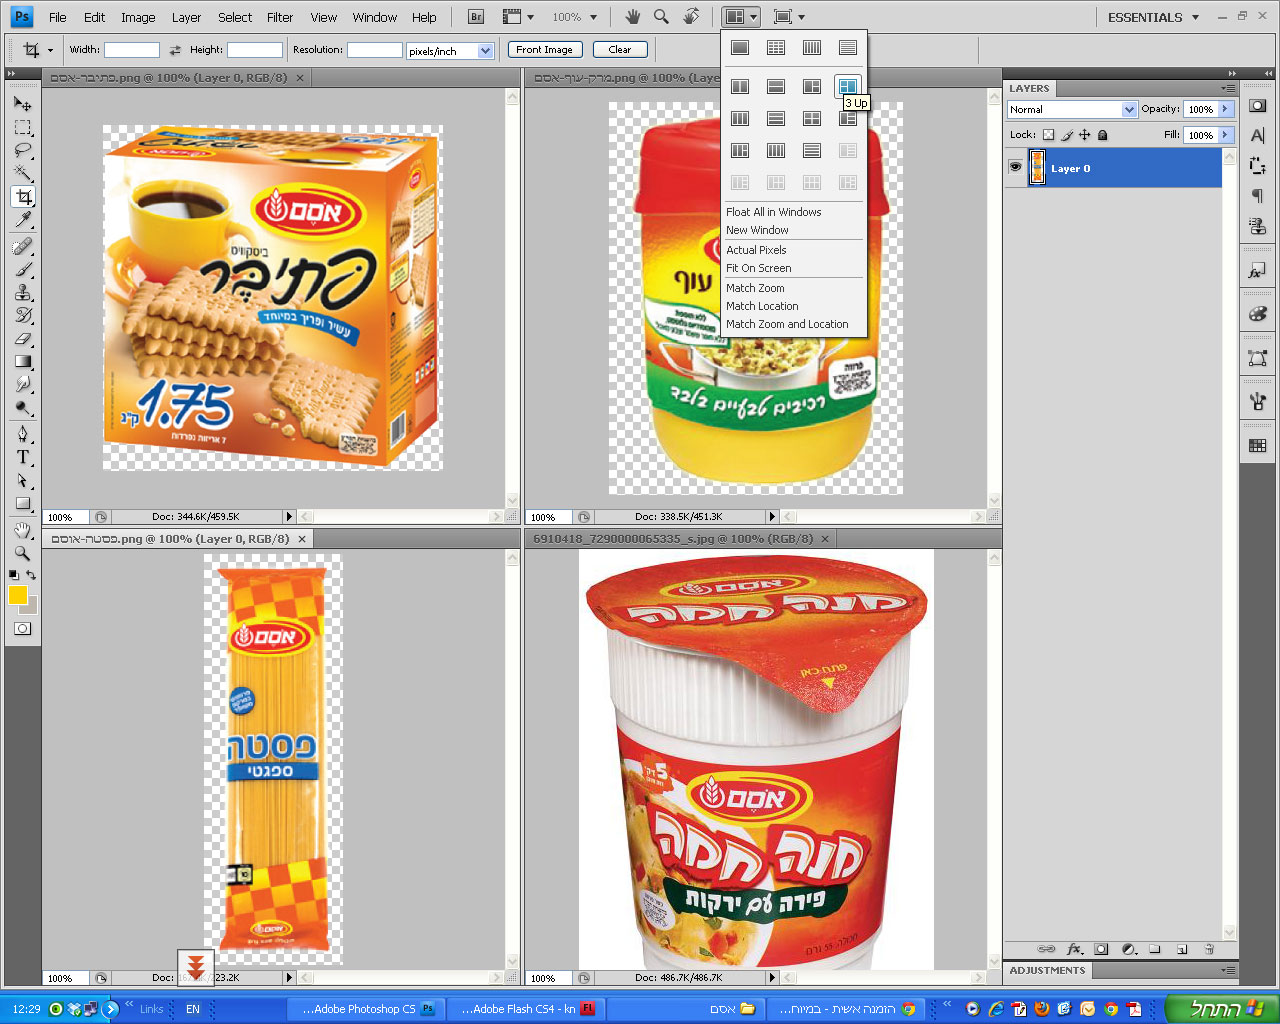Click Layer 0 thumbnail
Screen dimensions: 1280x1024
pyautogui.click(x=1038, y=168)
